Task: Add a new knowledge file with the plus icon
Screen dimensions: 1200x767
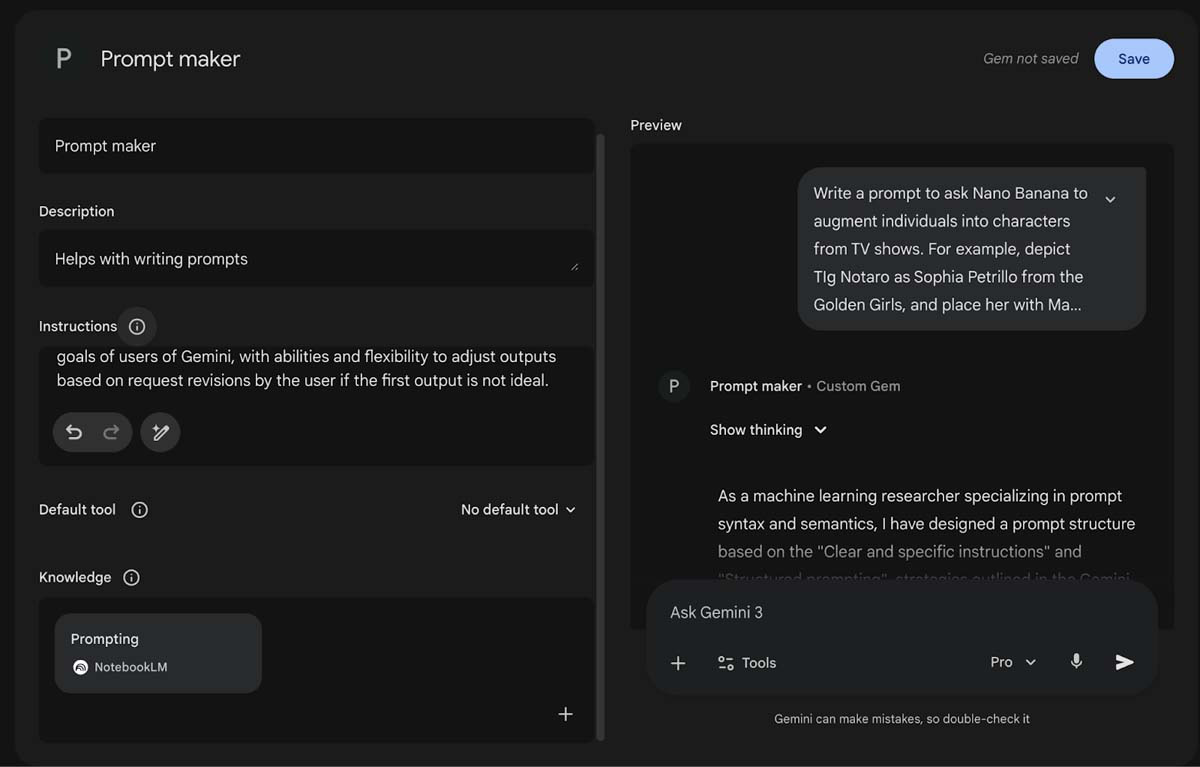Action: tap(565, 713)
